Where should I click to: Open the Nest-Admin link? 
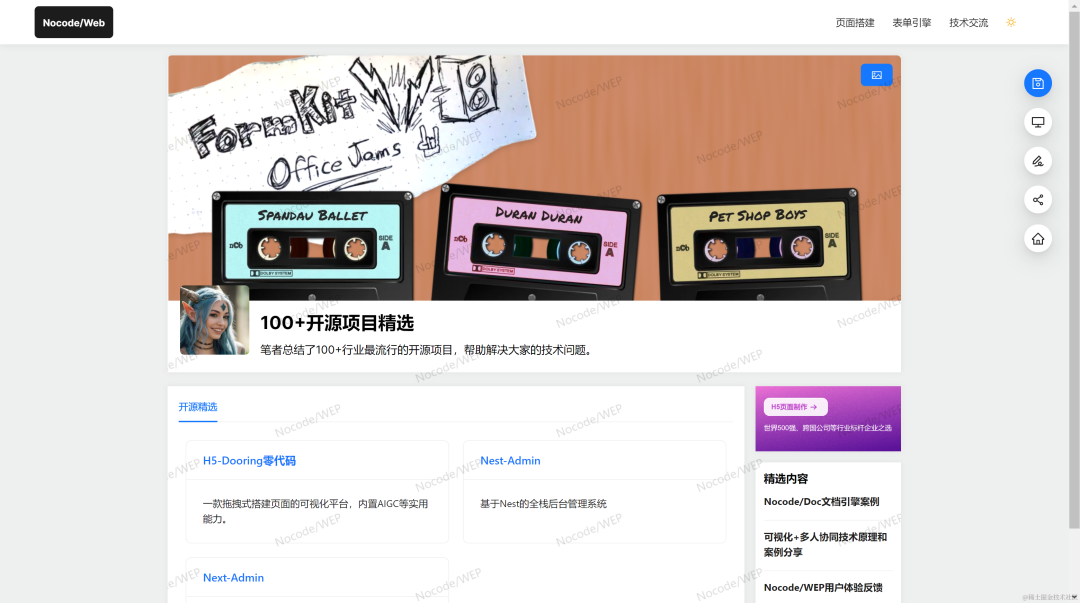click(x=510, y=460)
